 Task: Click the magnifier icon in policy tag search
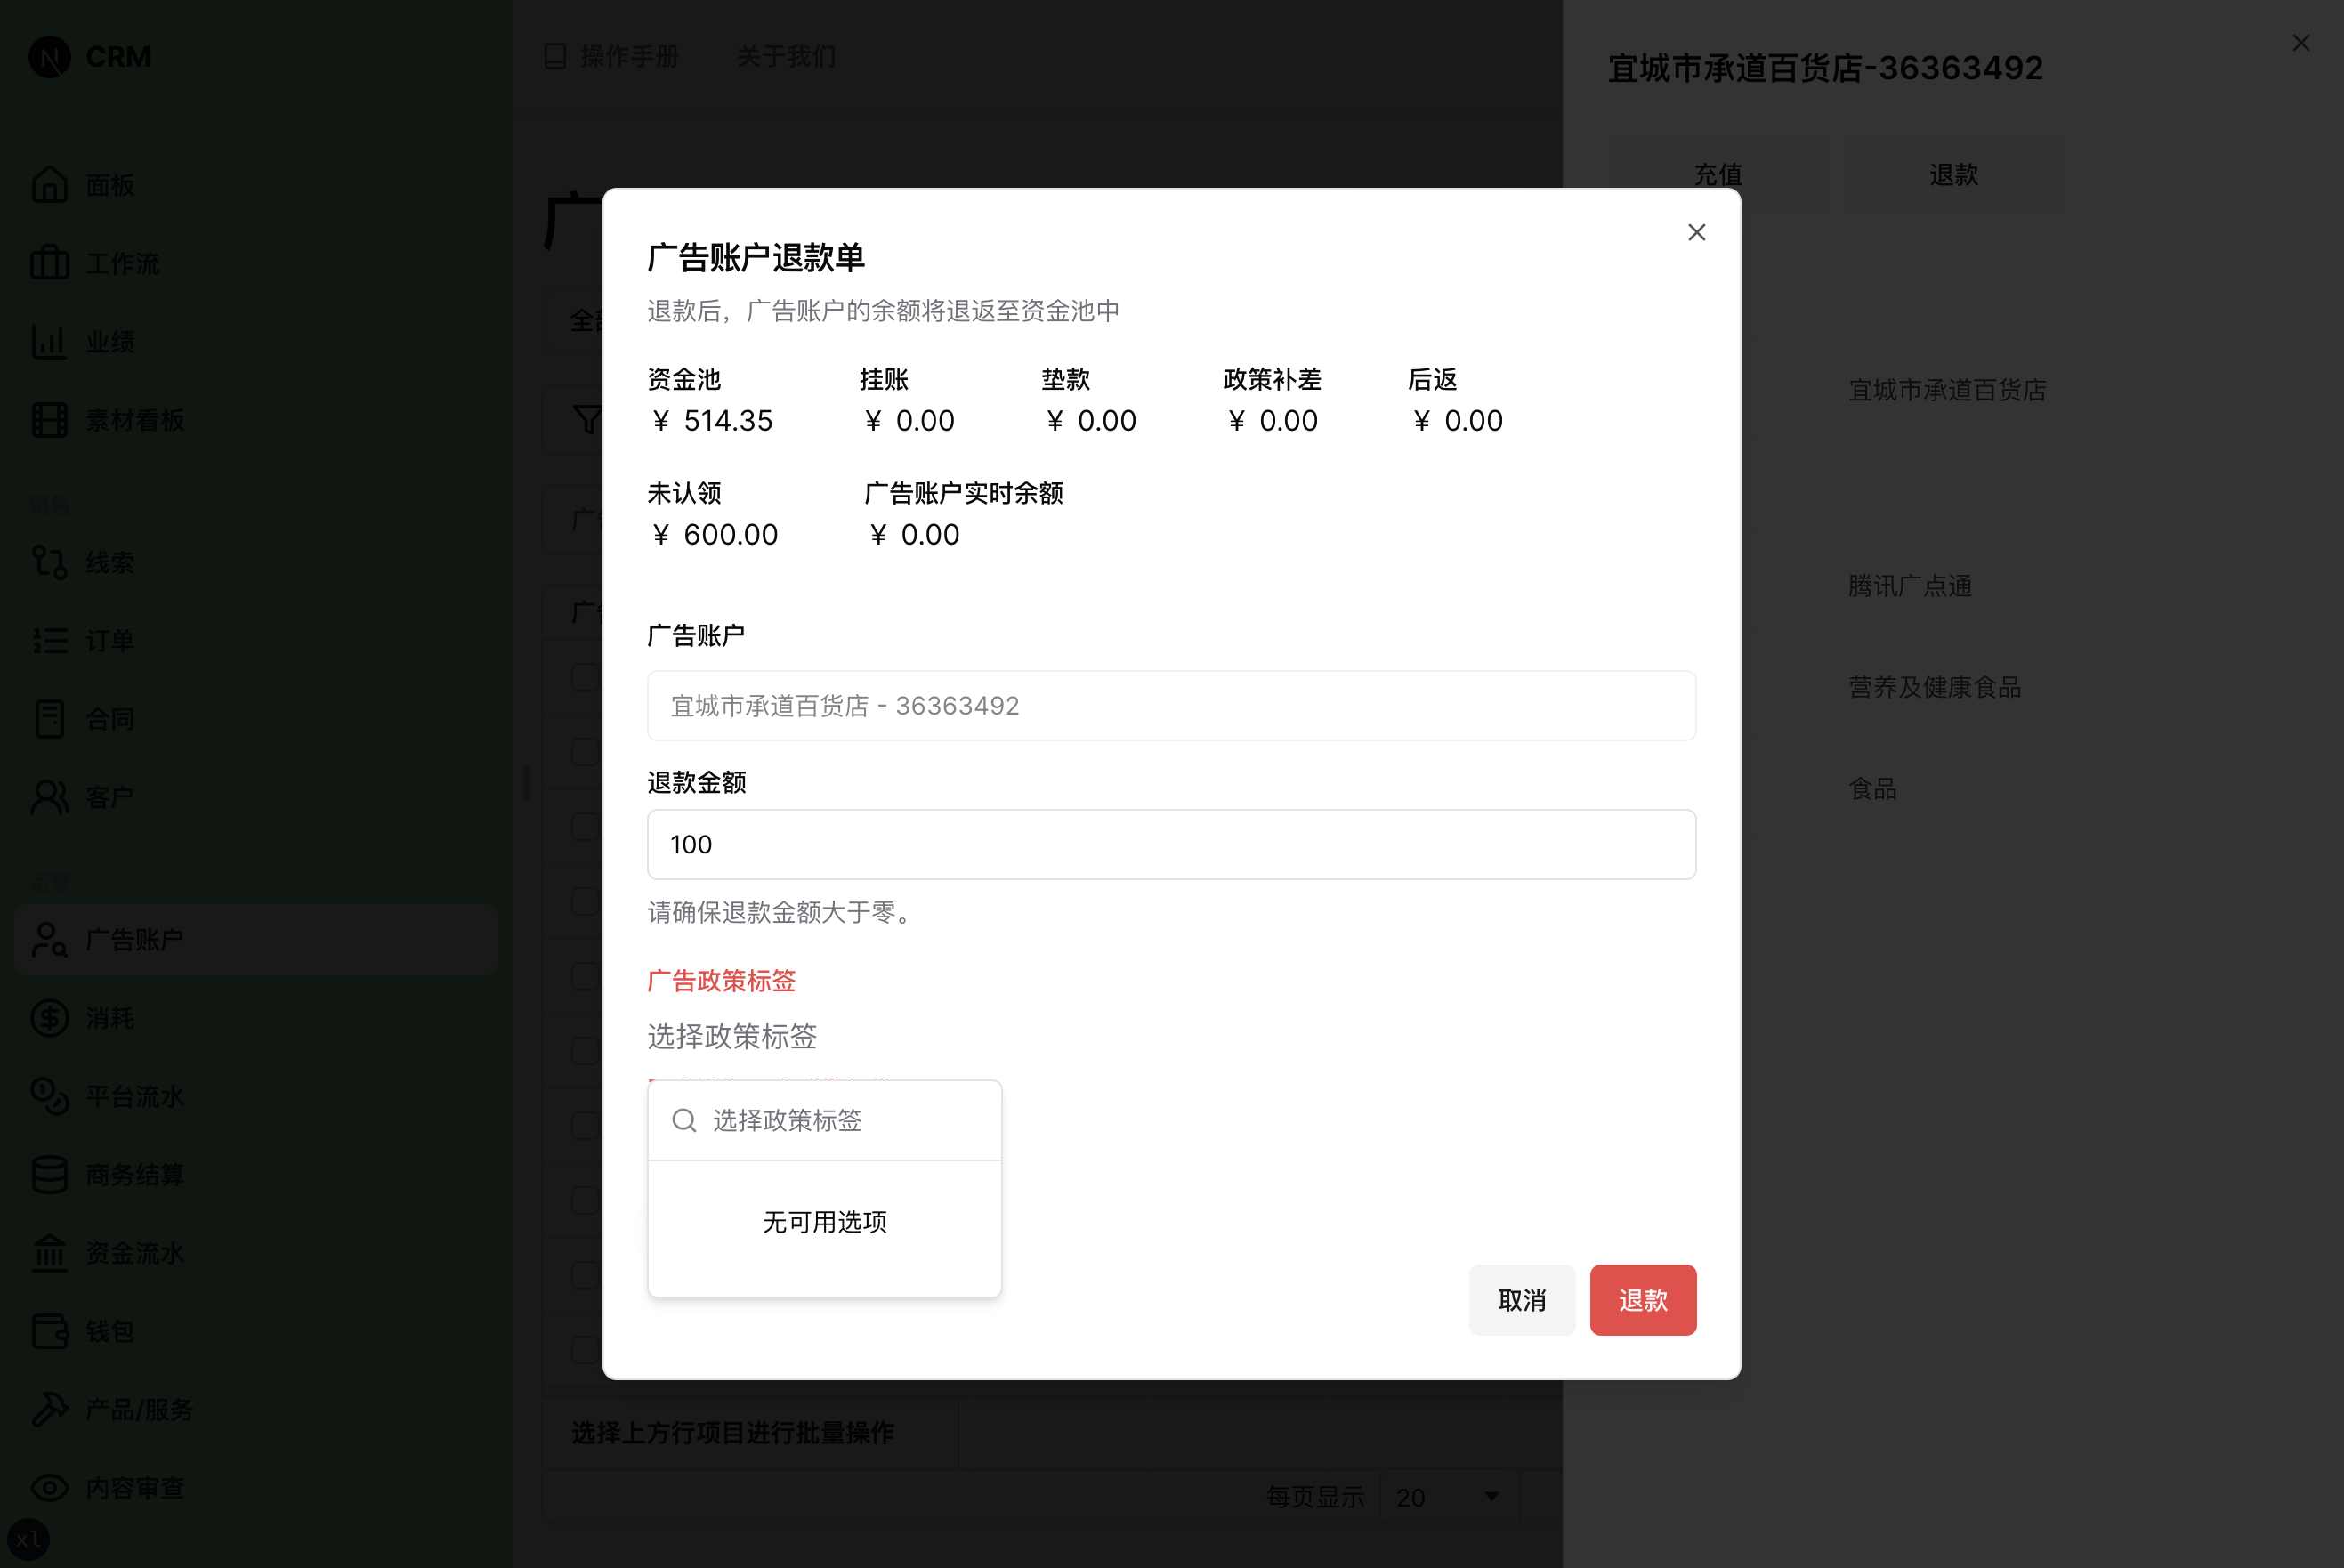tap(684, 1120)
